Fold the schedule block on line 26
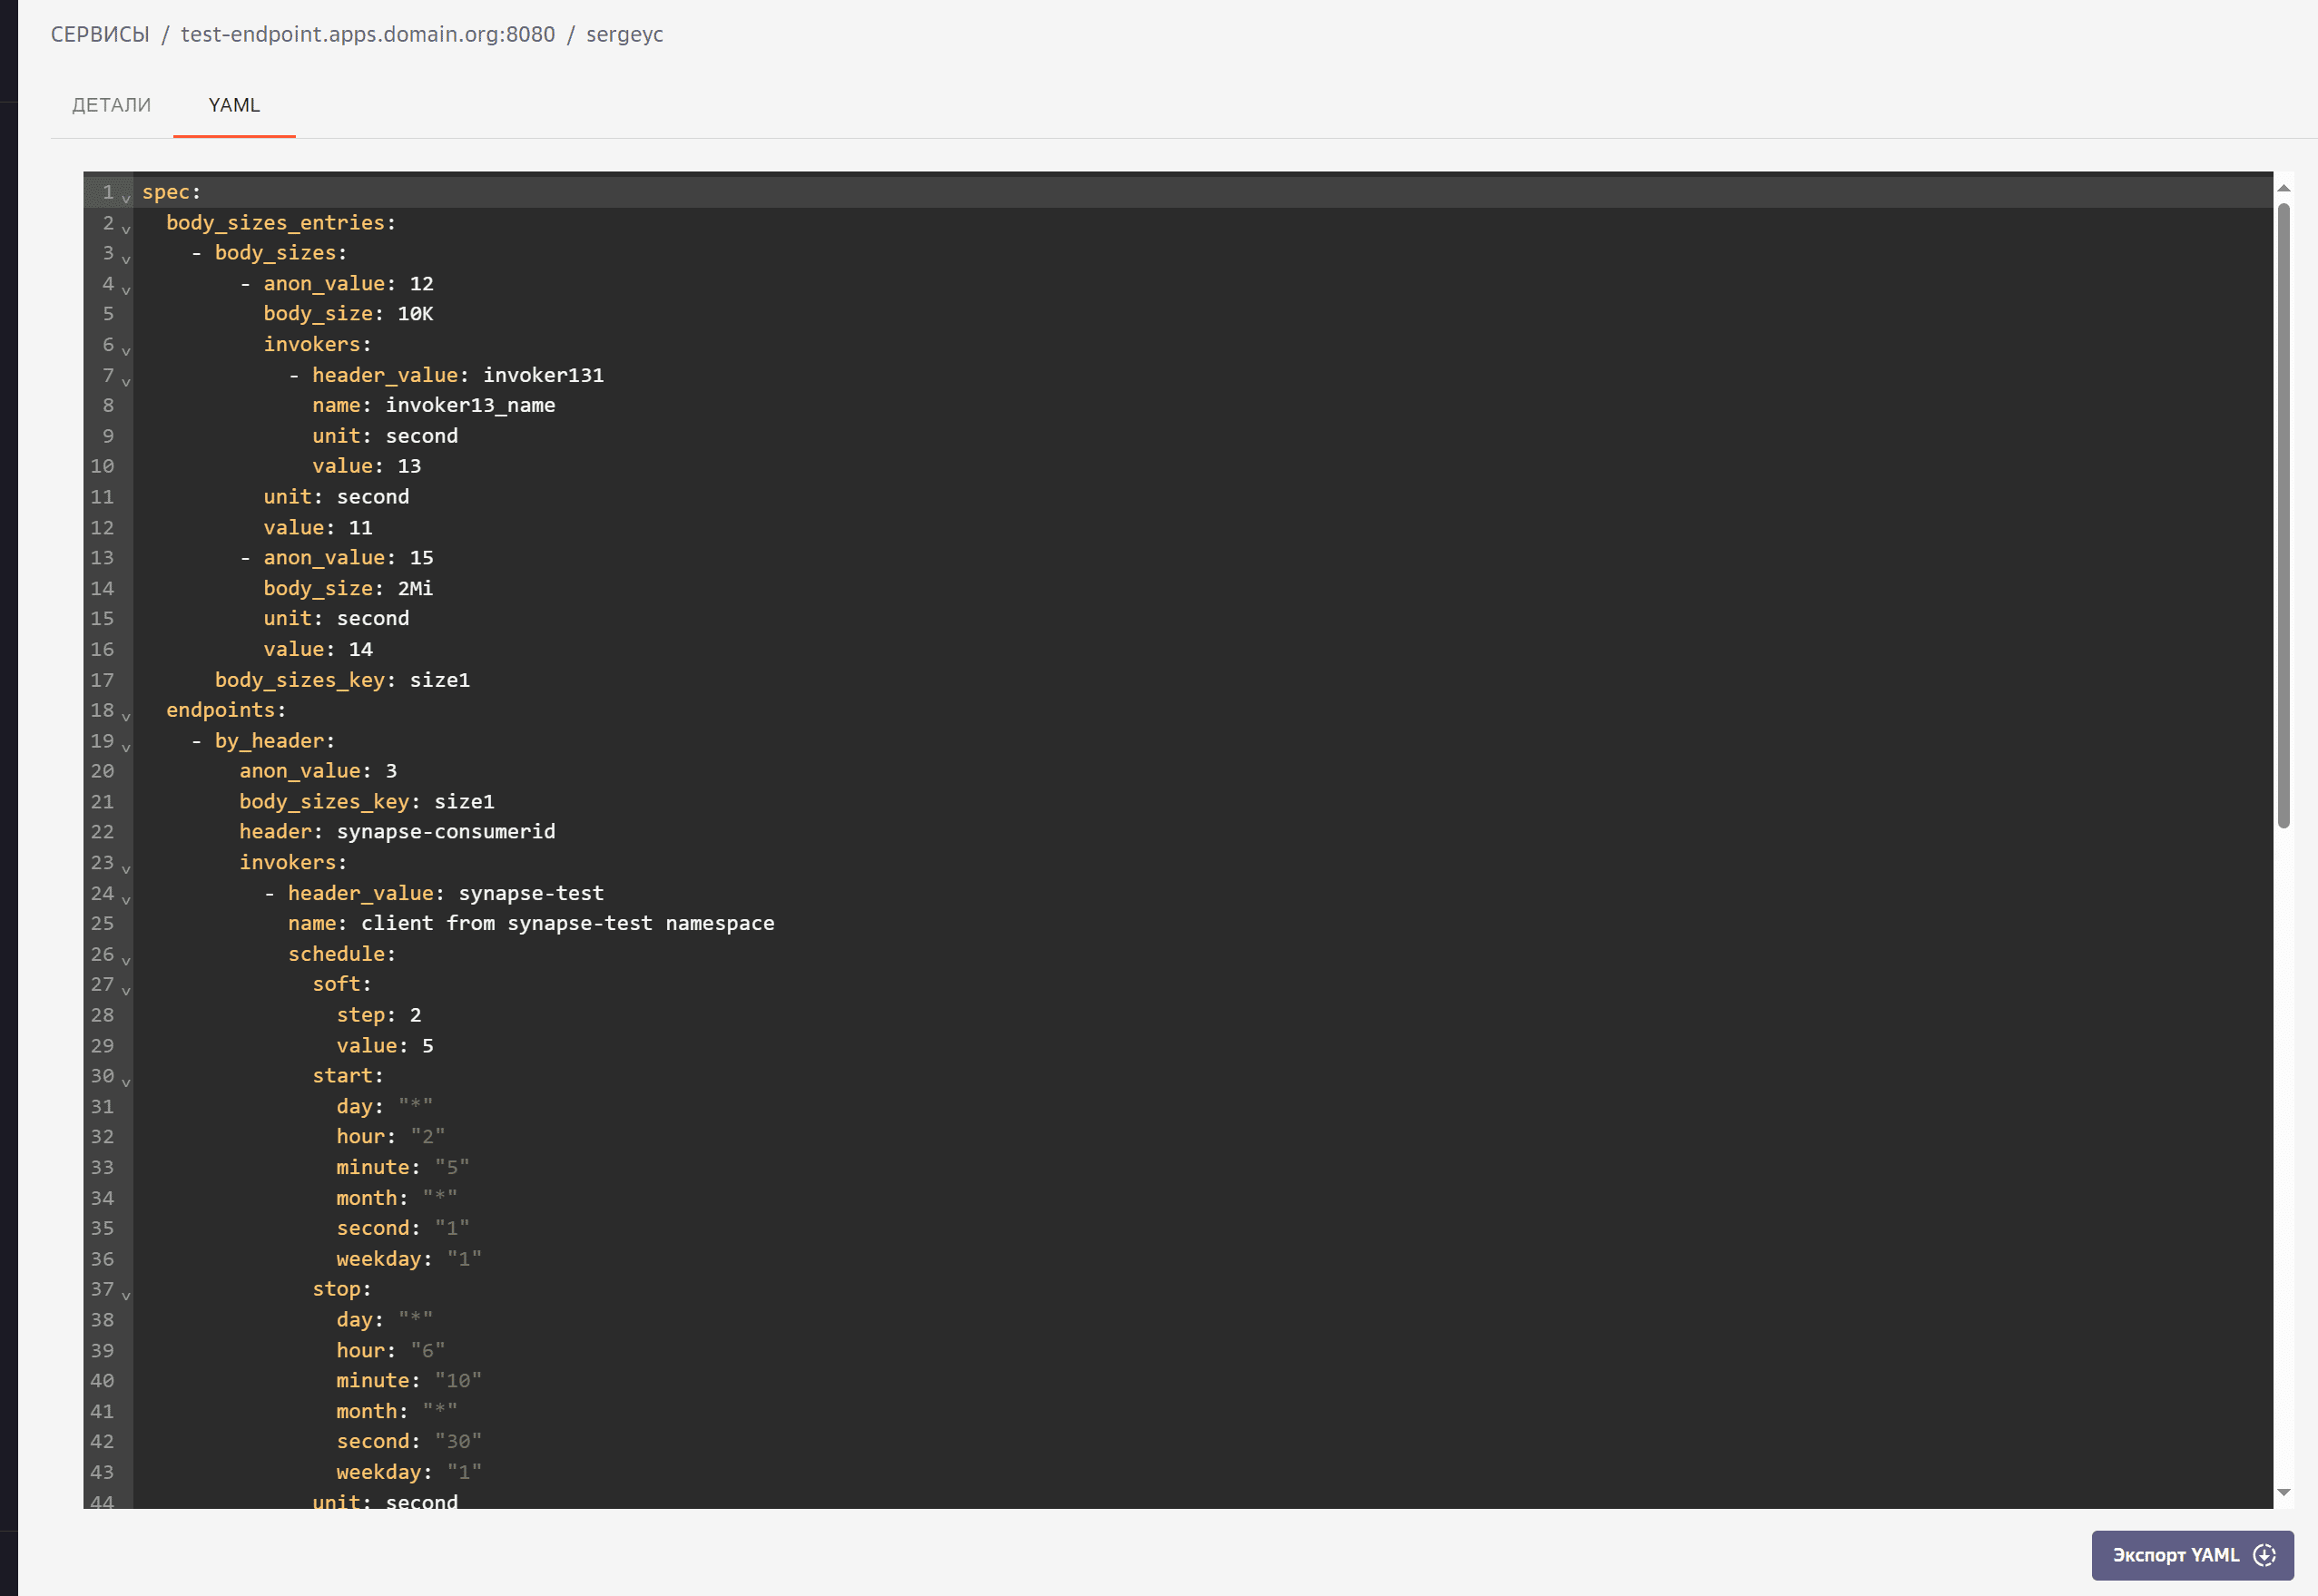 (x=126, y=960)
